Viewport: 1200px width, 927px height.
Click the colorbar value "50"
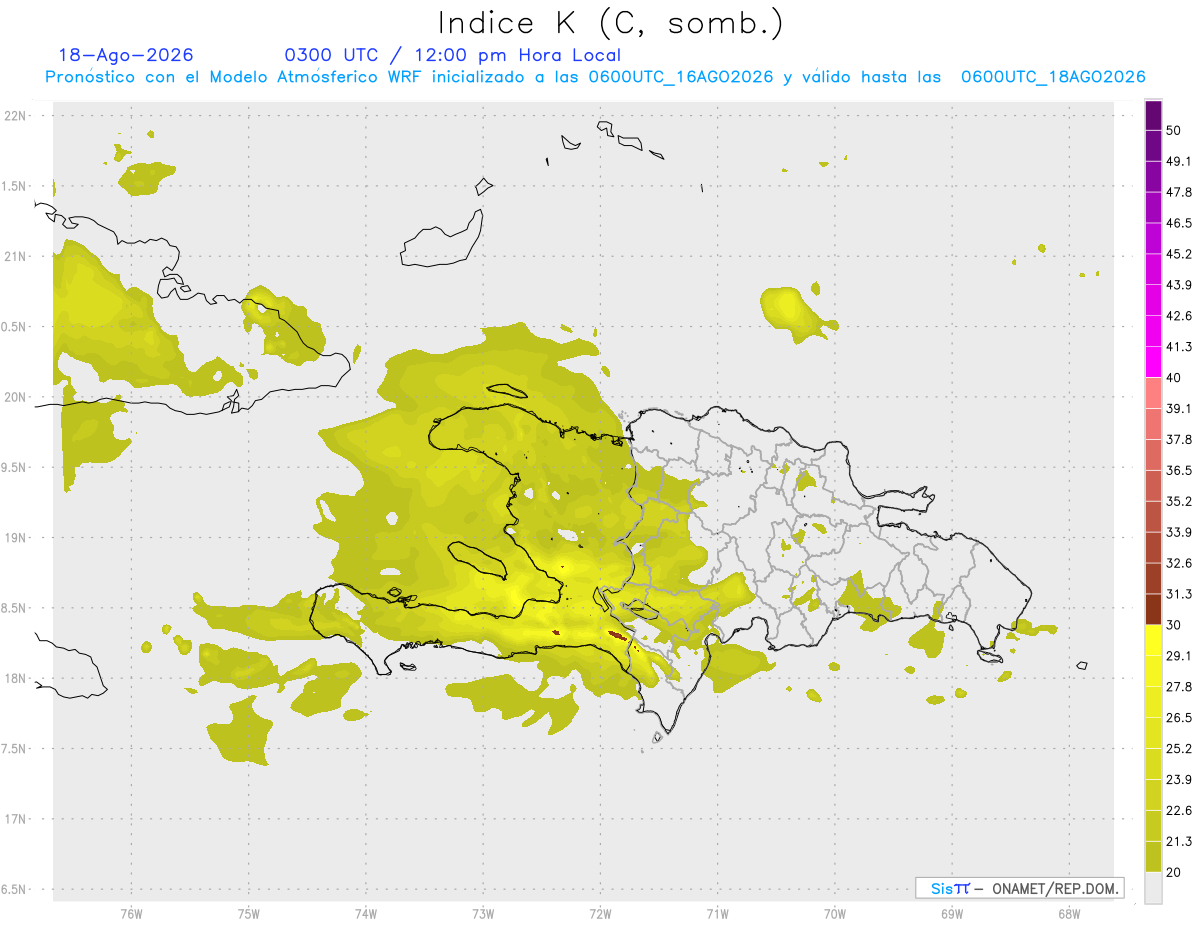tap(1174, 131)
